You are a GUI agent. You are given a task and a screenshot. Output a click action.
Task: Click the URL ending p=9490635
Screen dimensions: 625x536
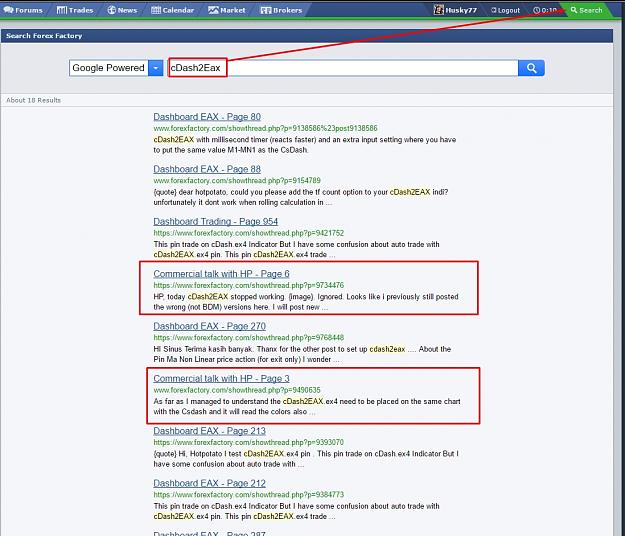237,390
